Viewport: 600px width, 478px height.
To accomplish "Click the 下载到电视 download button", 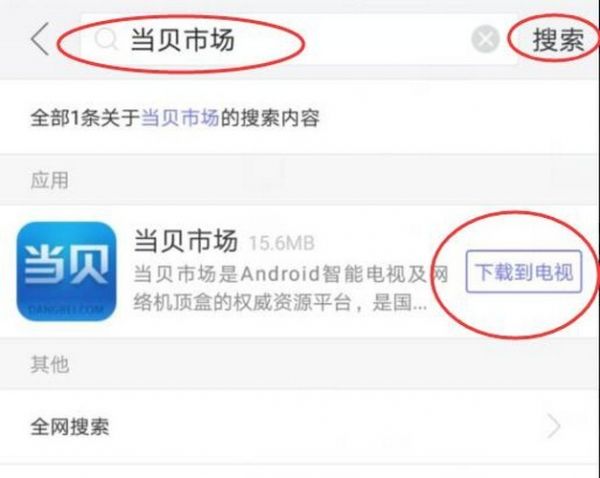I will (x=523, y=272).
